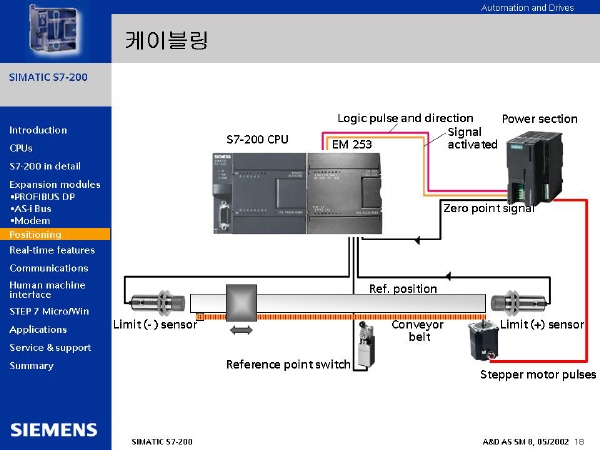
Task: Click the SIMATIC S7-200 sidebar heading
Action: click(48, 77)
